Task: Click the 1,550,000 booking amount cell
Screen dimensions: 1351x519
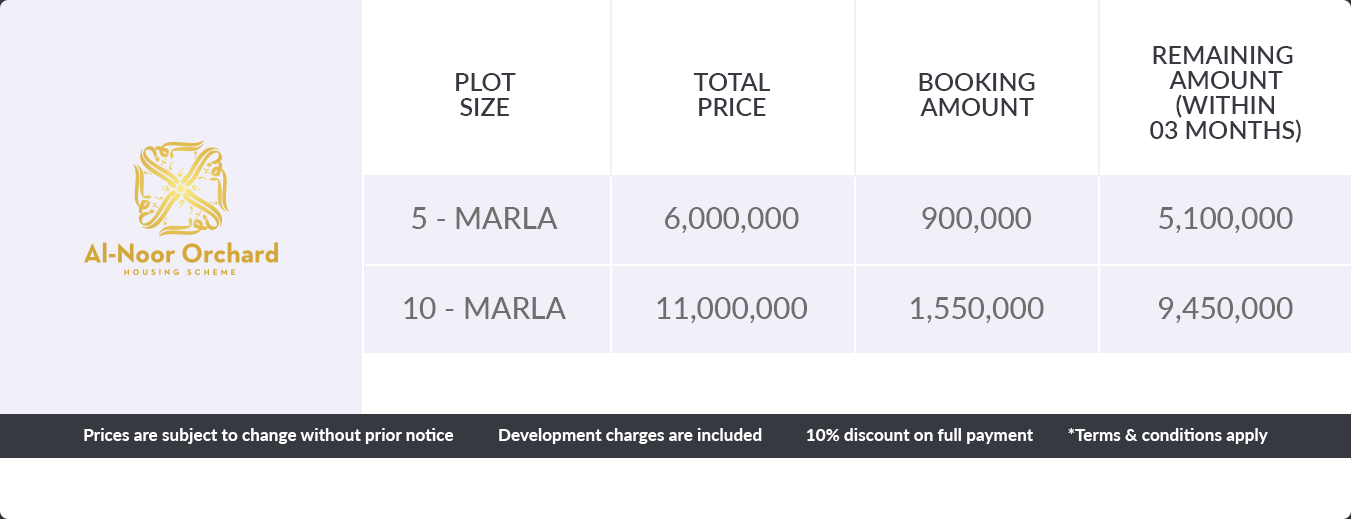Action: pos(977,308)
